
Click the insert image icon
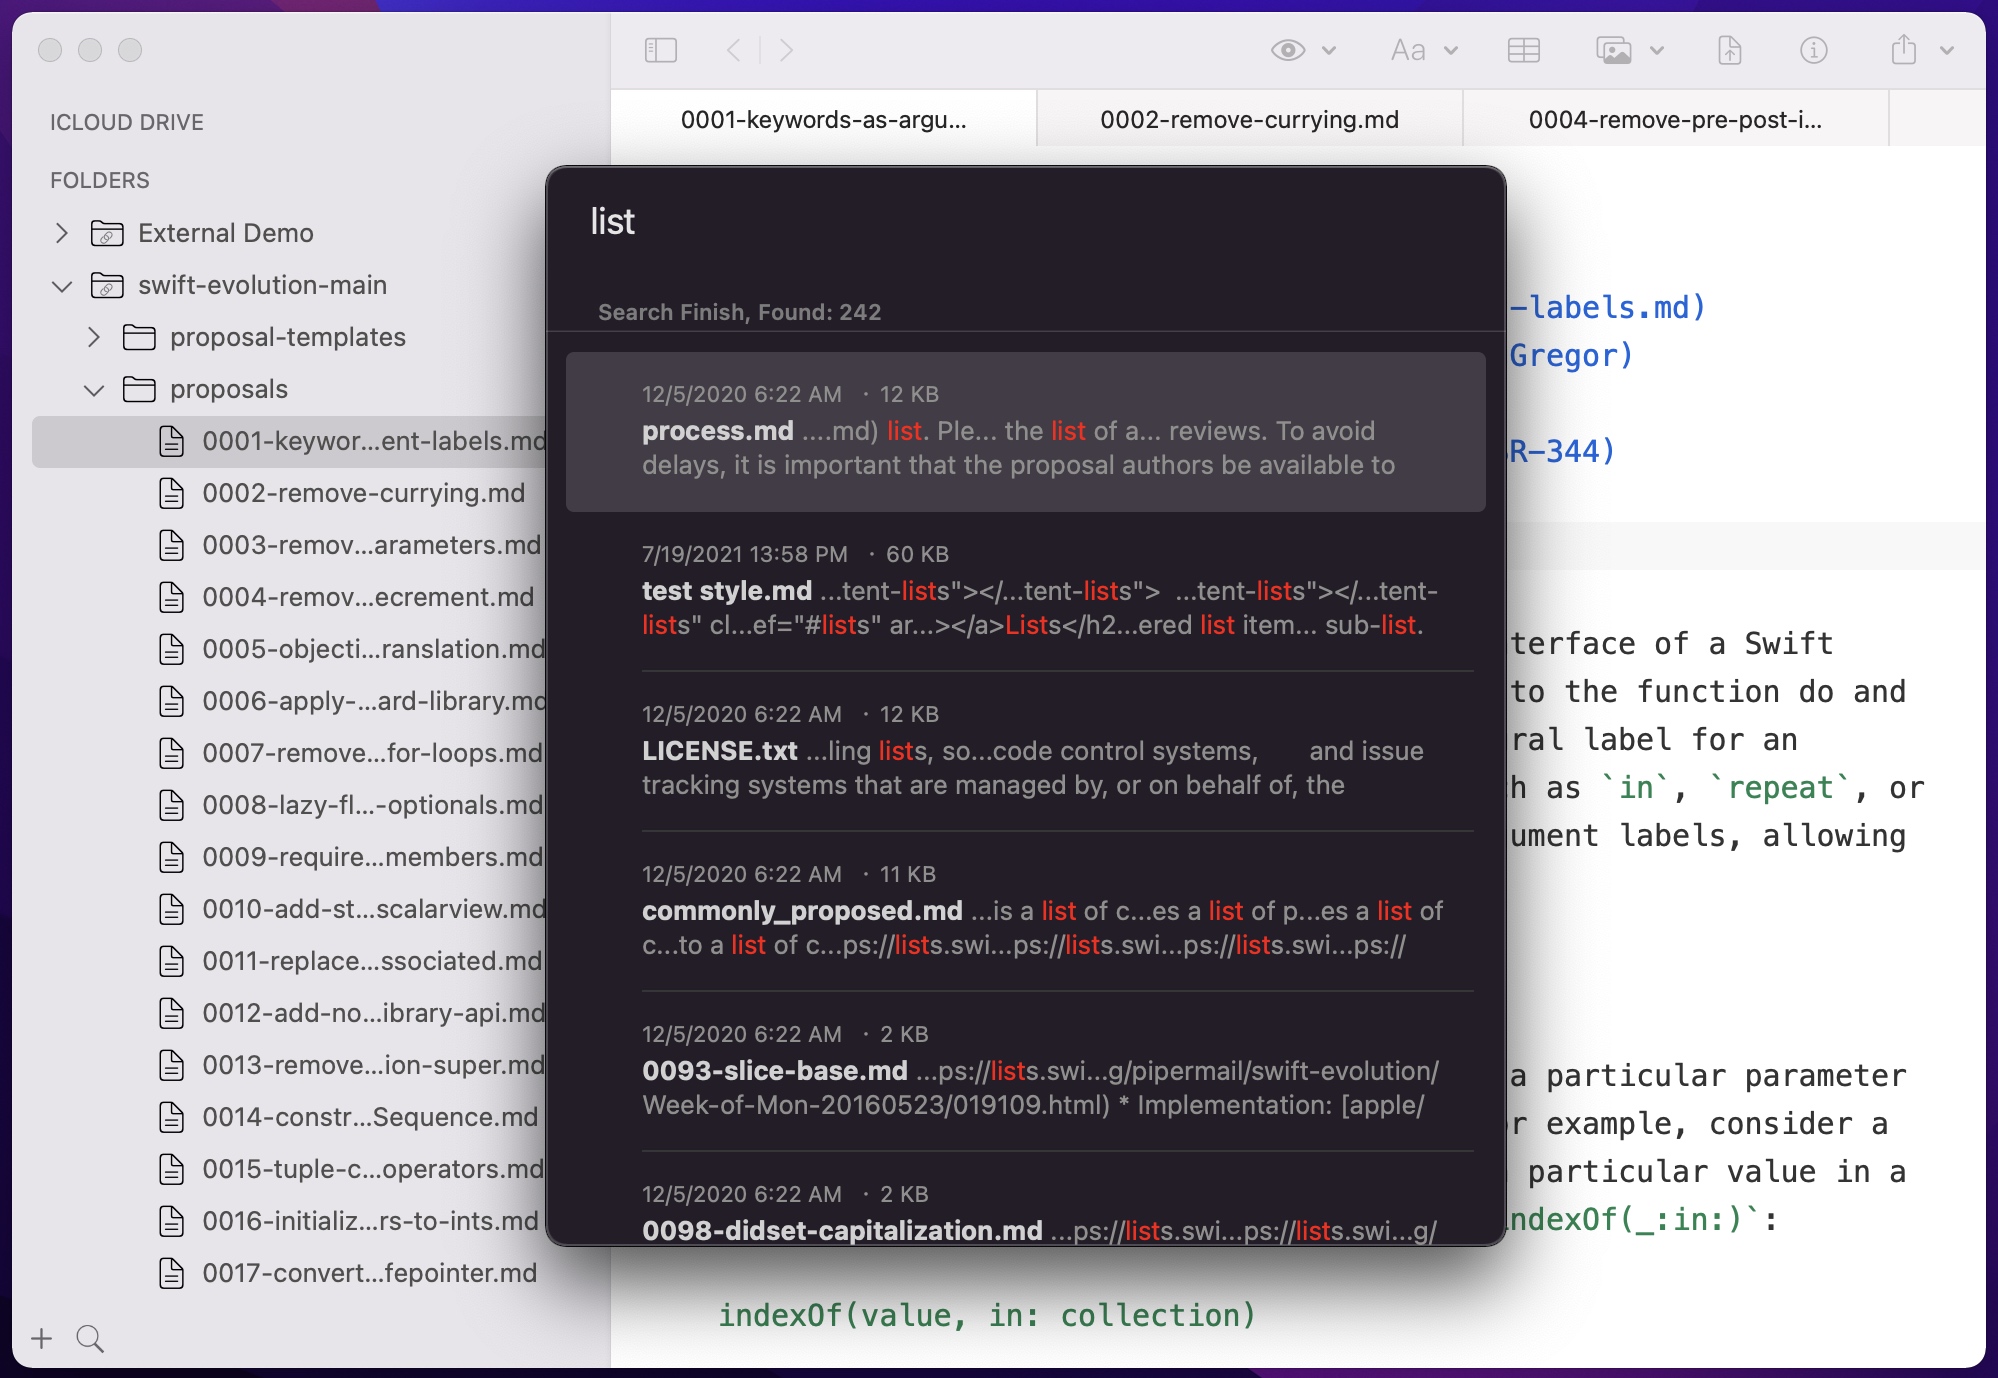click(x=1614, y=50)
